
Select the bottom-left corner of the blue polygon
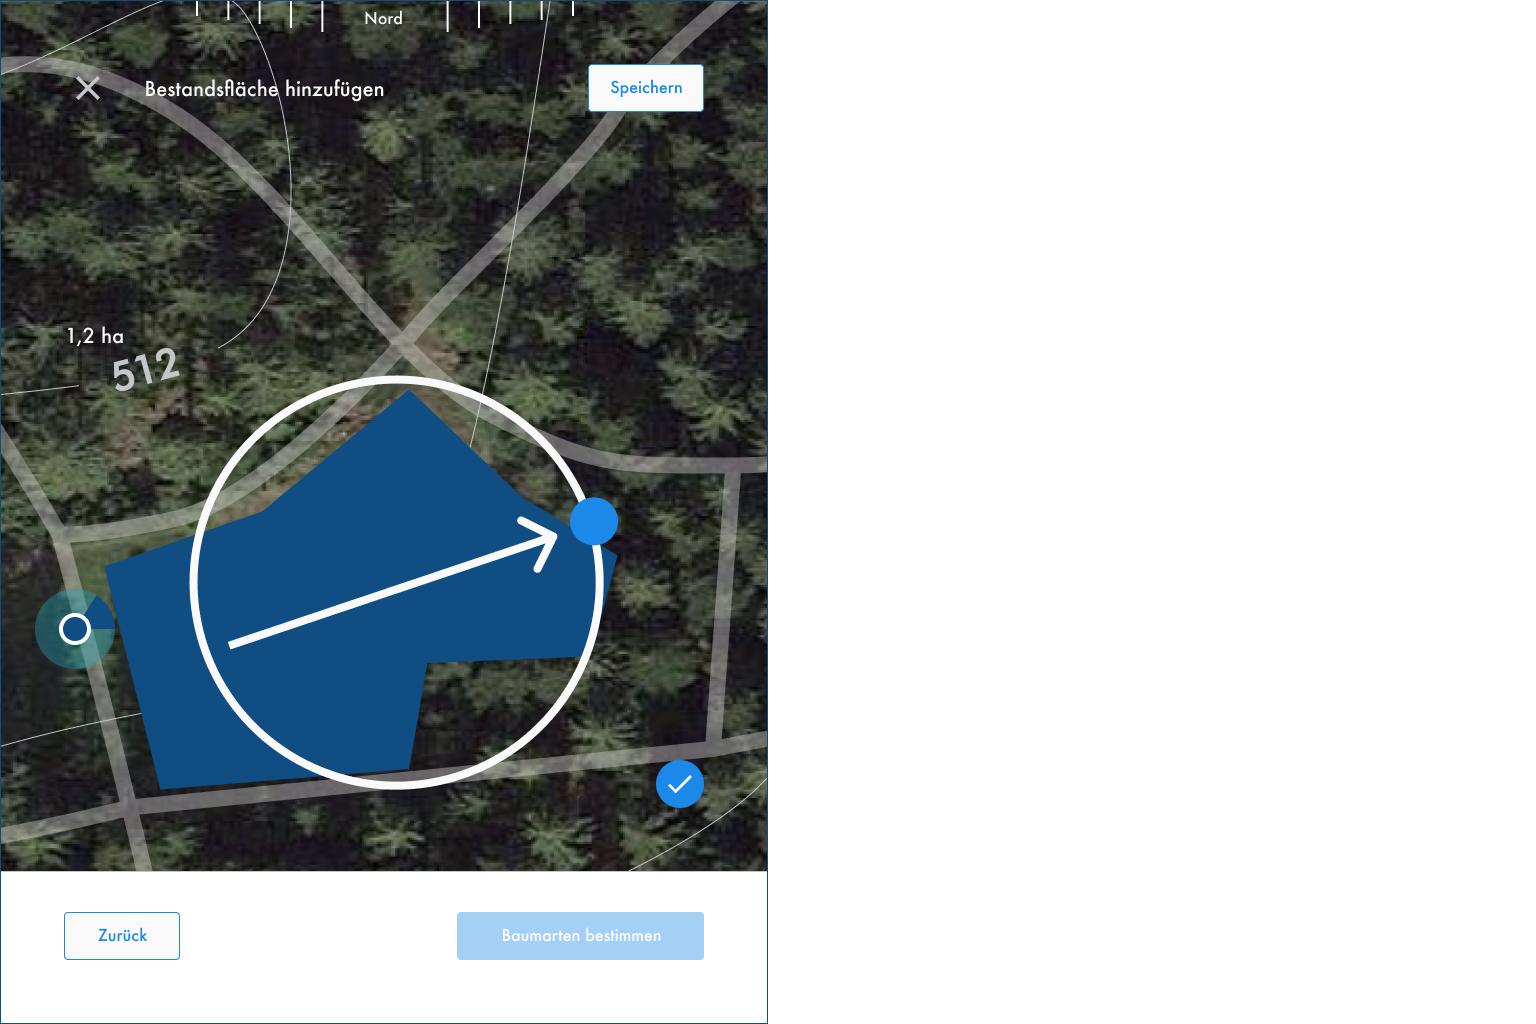(x=161, y=788)
